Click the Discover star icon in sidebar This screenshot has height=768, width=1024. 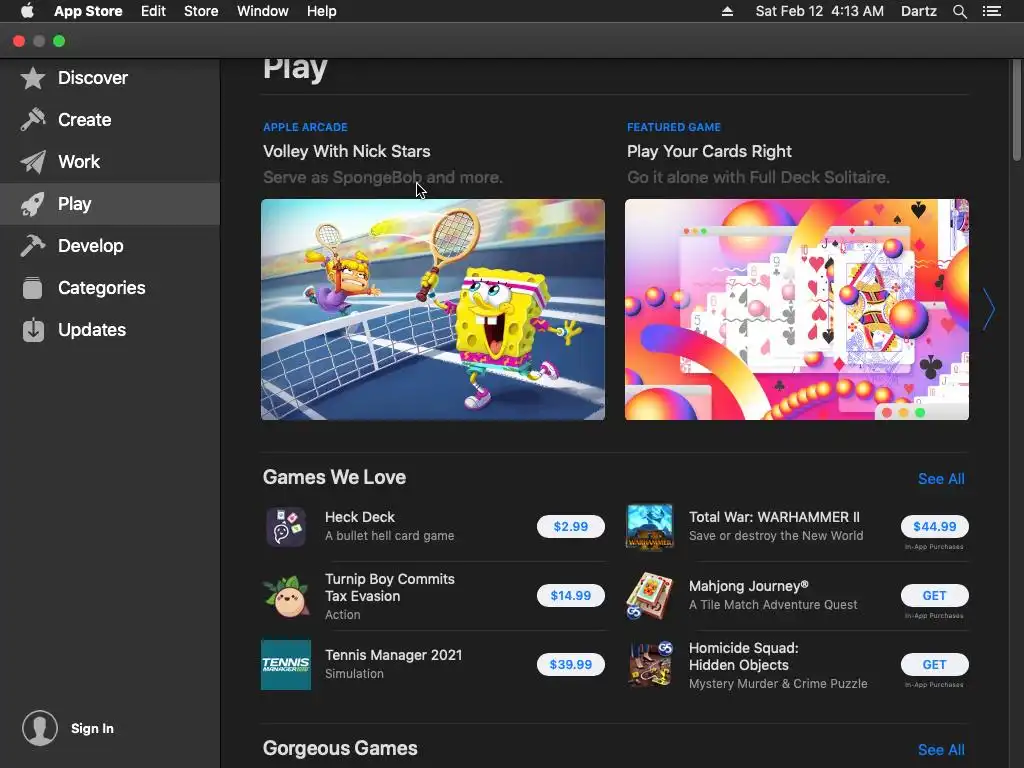(x=33, y=78)
